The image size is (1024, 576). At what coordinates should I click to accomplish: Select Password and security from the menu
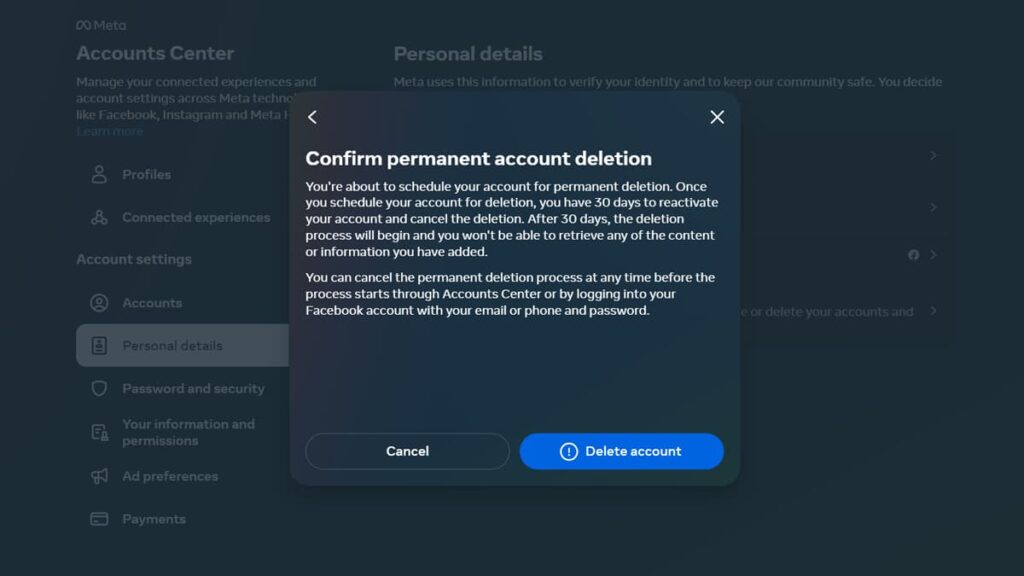point(192,388)
